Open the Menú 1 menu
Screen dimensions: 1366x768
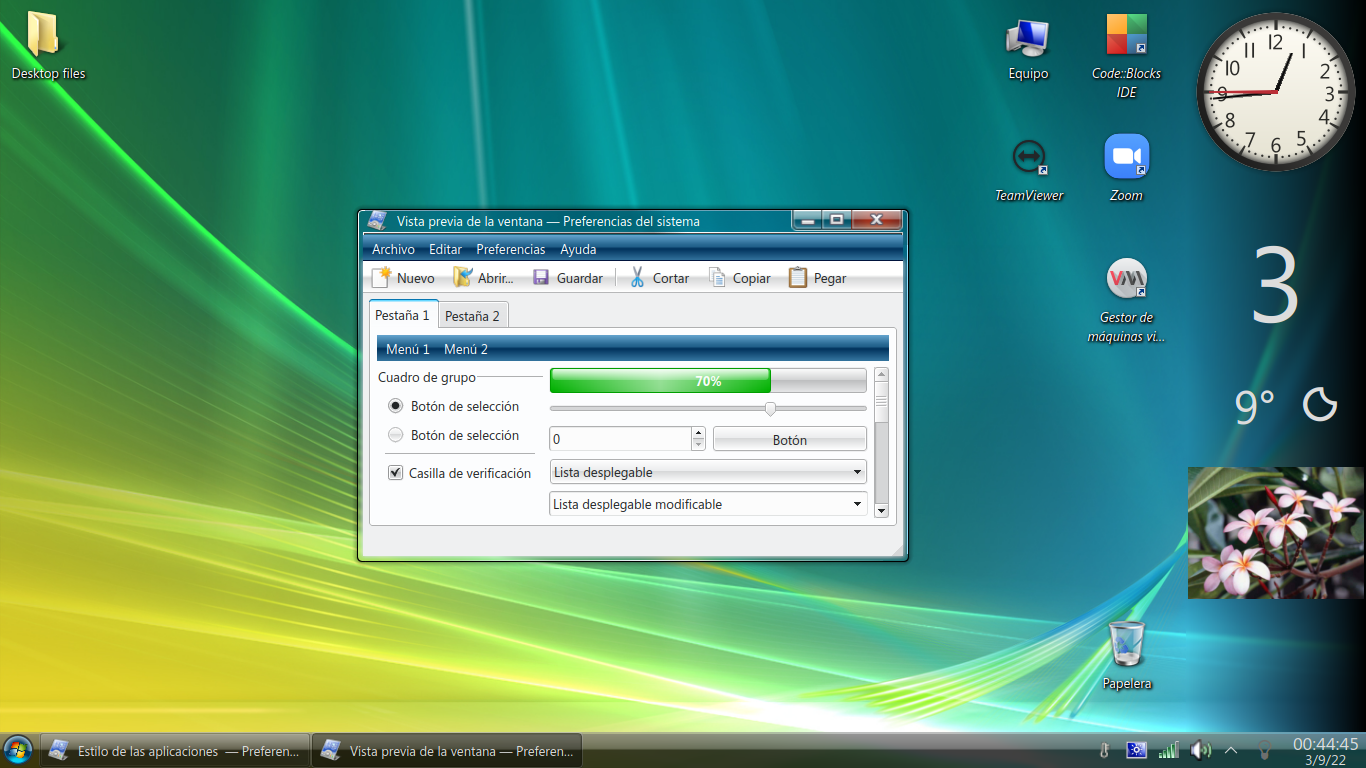pos(409,349)
